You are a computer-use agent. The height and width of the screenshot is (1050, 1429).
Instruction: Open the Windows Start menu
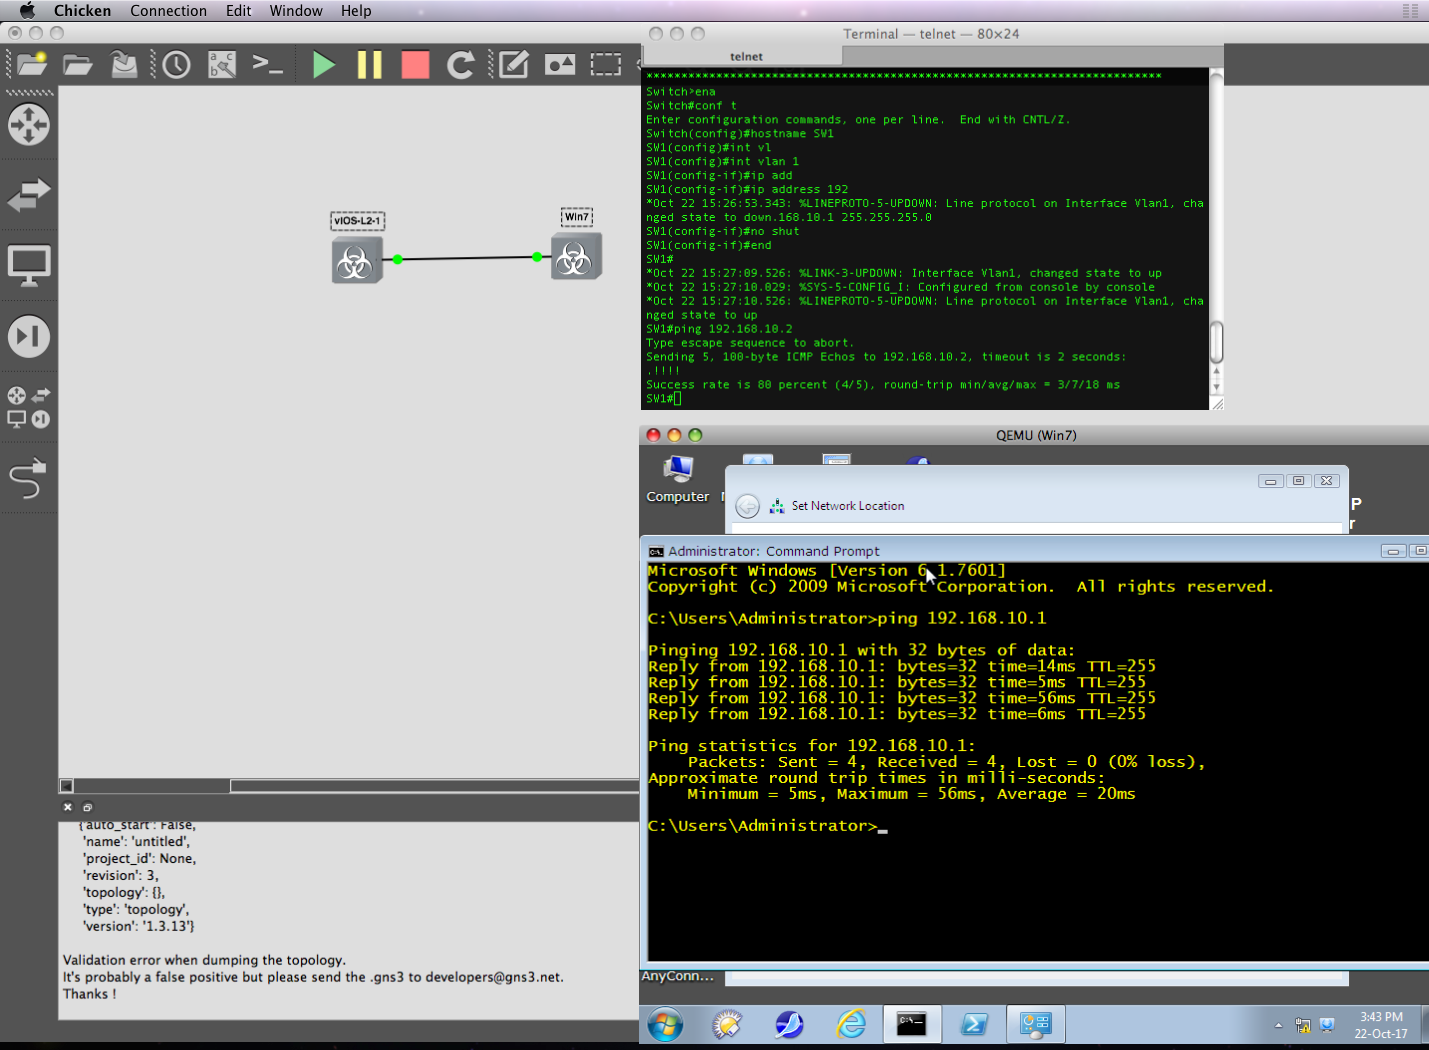[x=665, y=1024]
